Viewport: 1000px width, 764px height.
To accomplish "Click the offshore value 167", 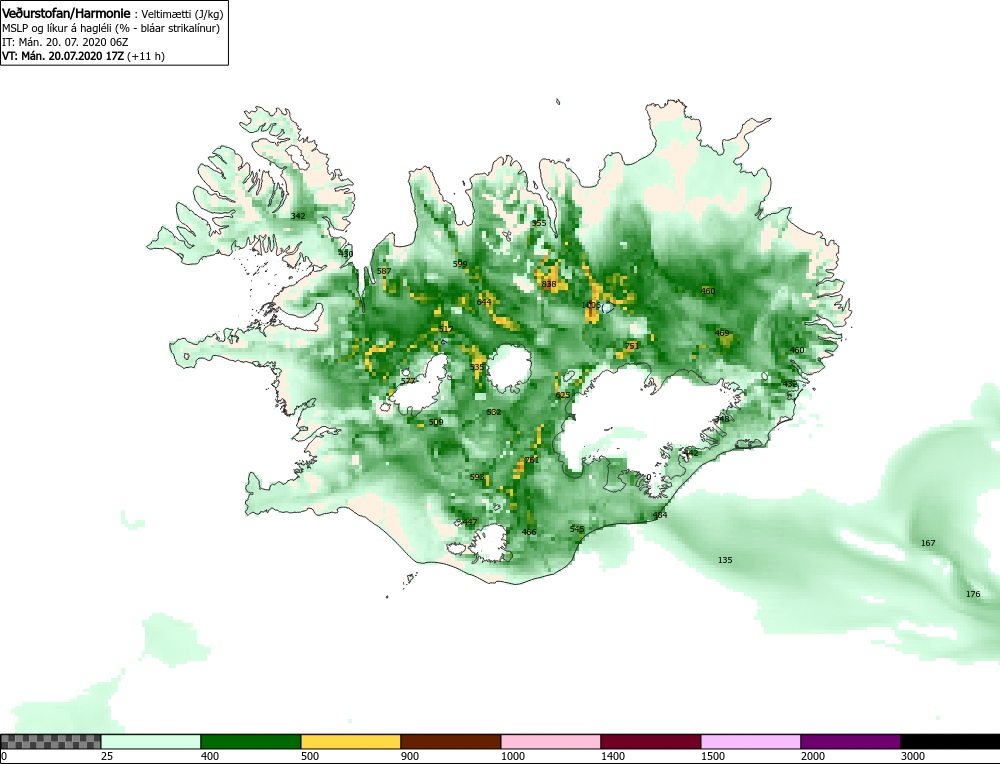I will (x=928, y=543).
